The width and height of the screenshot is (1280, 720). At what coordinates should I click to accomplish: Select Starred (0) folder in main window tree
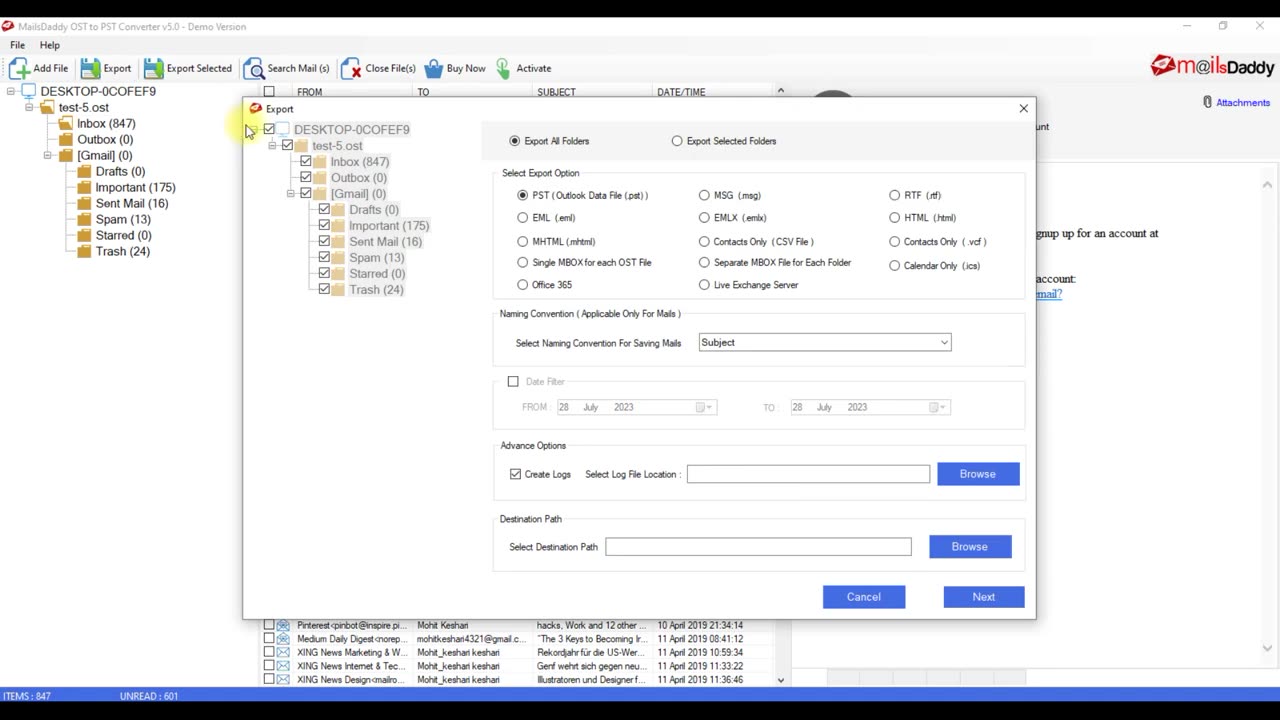123,236
